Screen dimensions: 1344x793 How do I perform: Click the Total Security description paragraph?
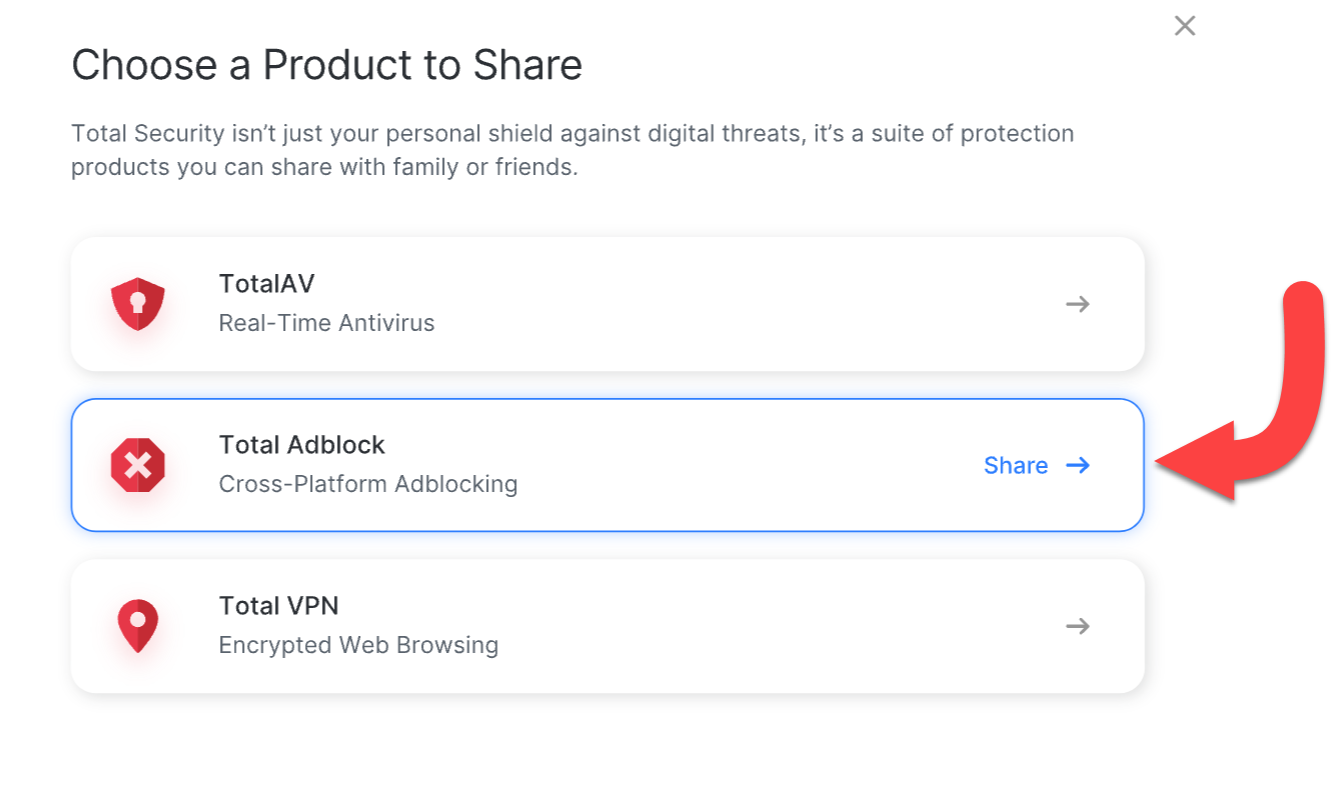572,150
